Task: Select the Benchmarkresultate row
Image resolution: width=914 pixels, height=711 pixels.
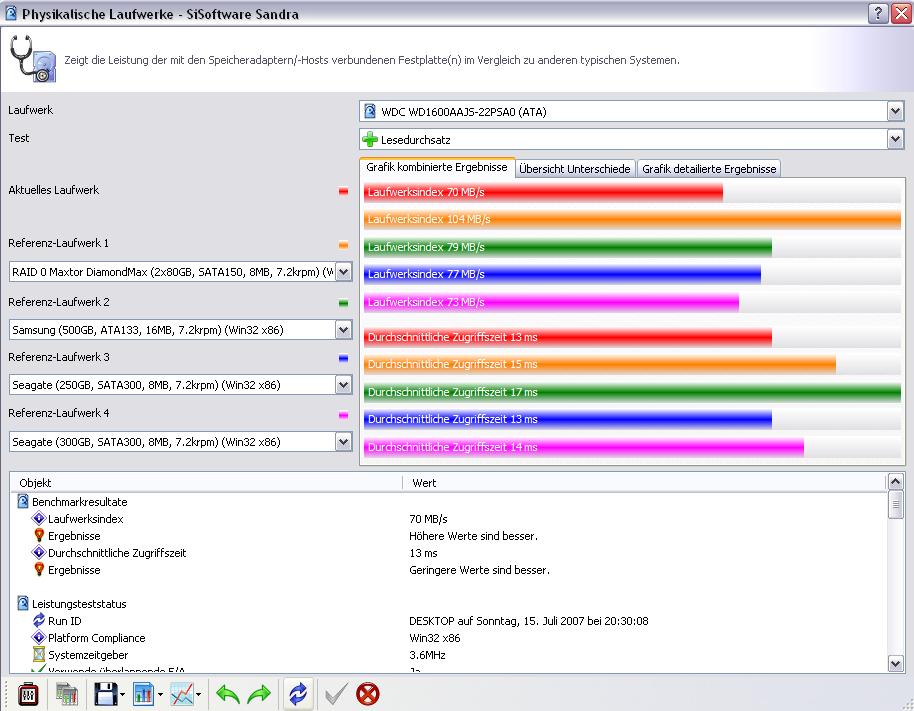Action: (449, 501)
